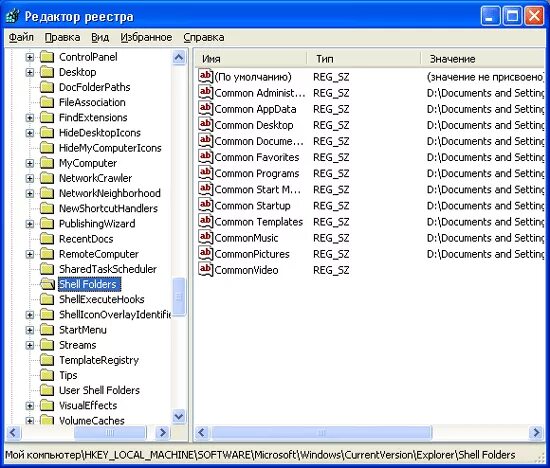Click the status bar registry path
This screenshot has width=550, height=468.
coord(260,455)
